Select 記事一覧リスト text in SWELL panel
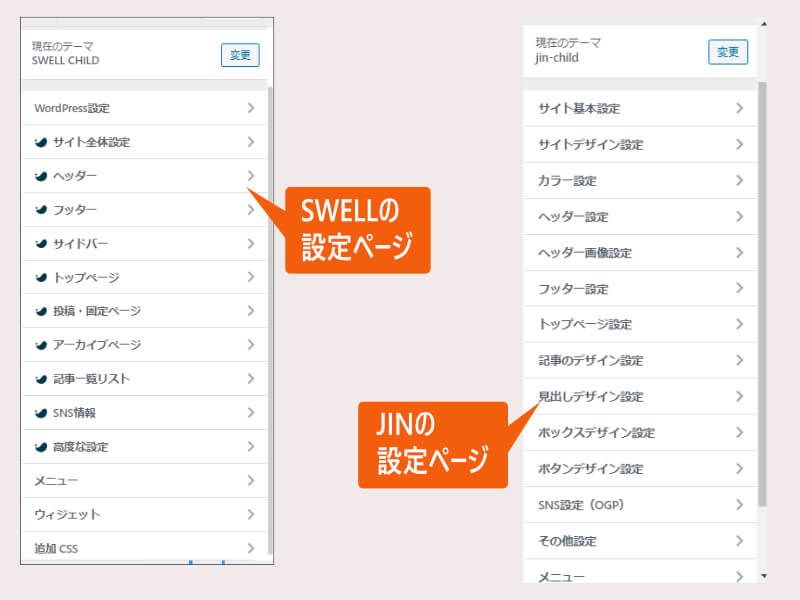The width and height of the screenshot is (800, 600). point(91,379)
